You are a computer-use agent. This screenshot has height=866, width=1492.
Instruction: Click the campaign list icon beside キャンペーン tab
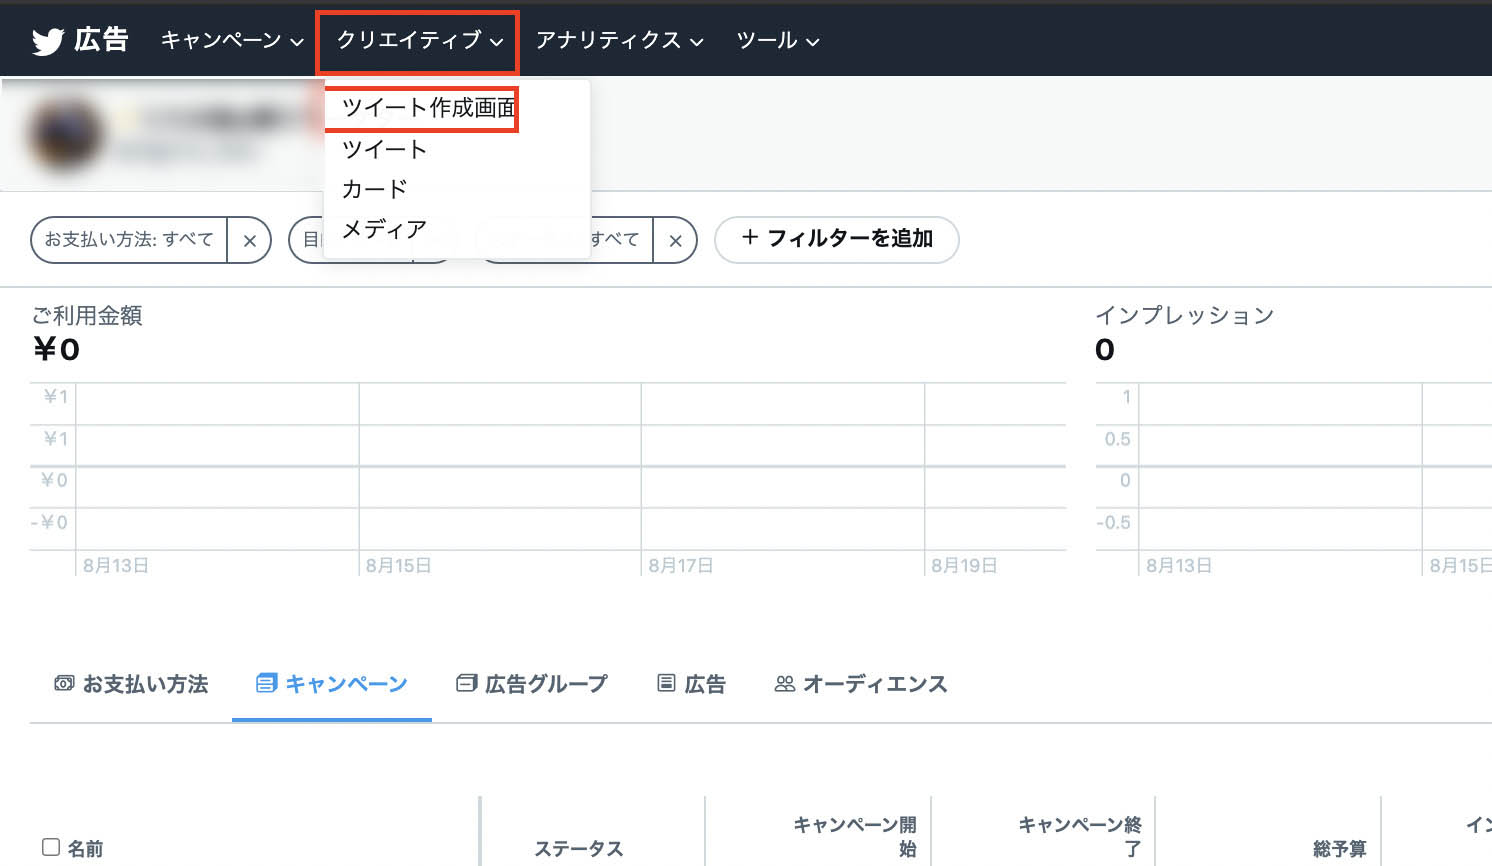click(x=266, y=683)
